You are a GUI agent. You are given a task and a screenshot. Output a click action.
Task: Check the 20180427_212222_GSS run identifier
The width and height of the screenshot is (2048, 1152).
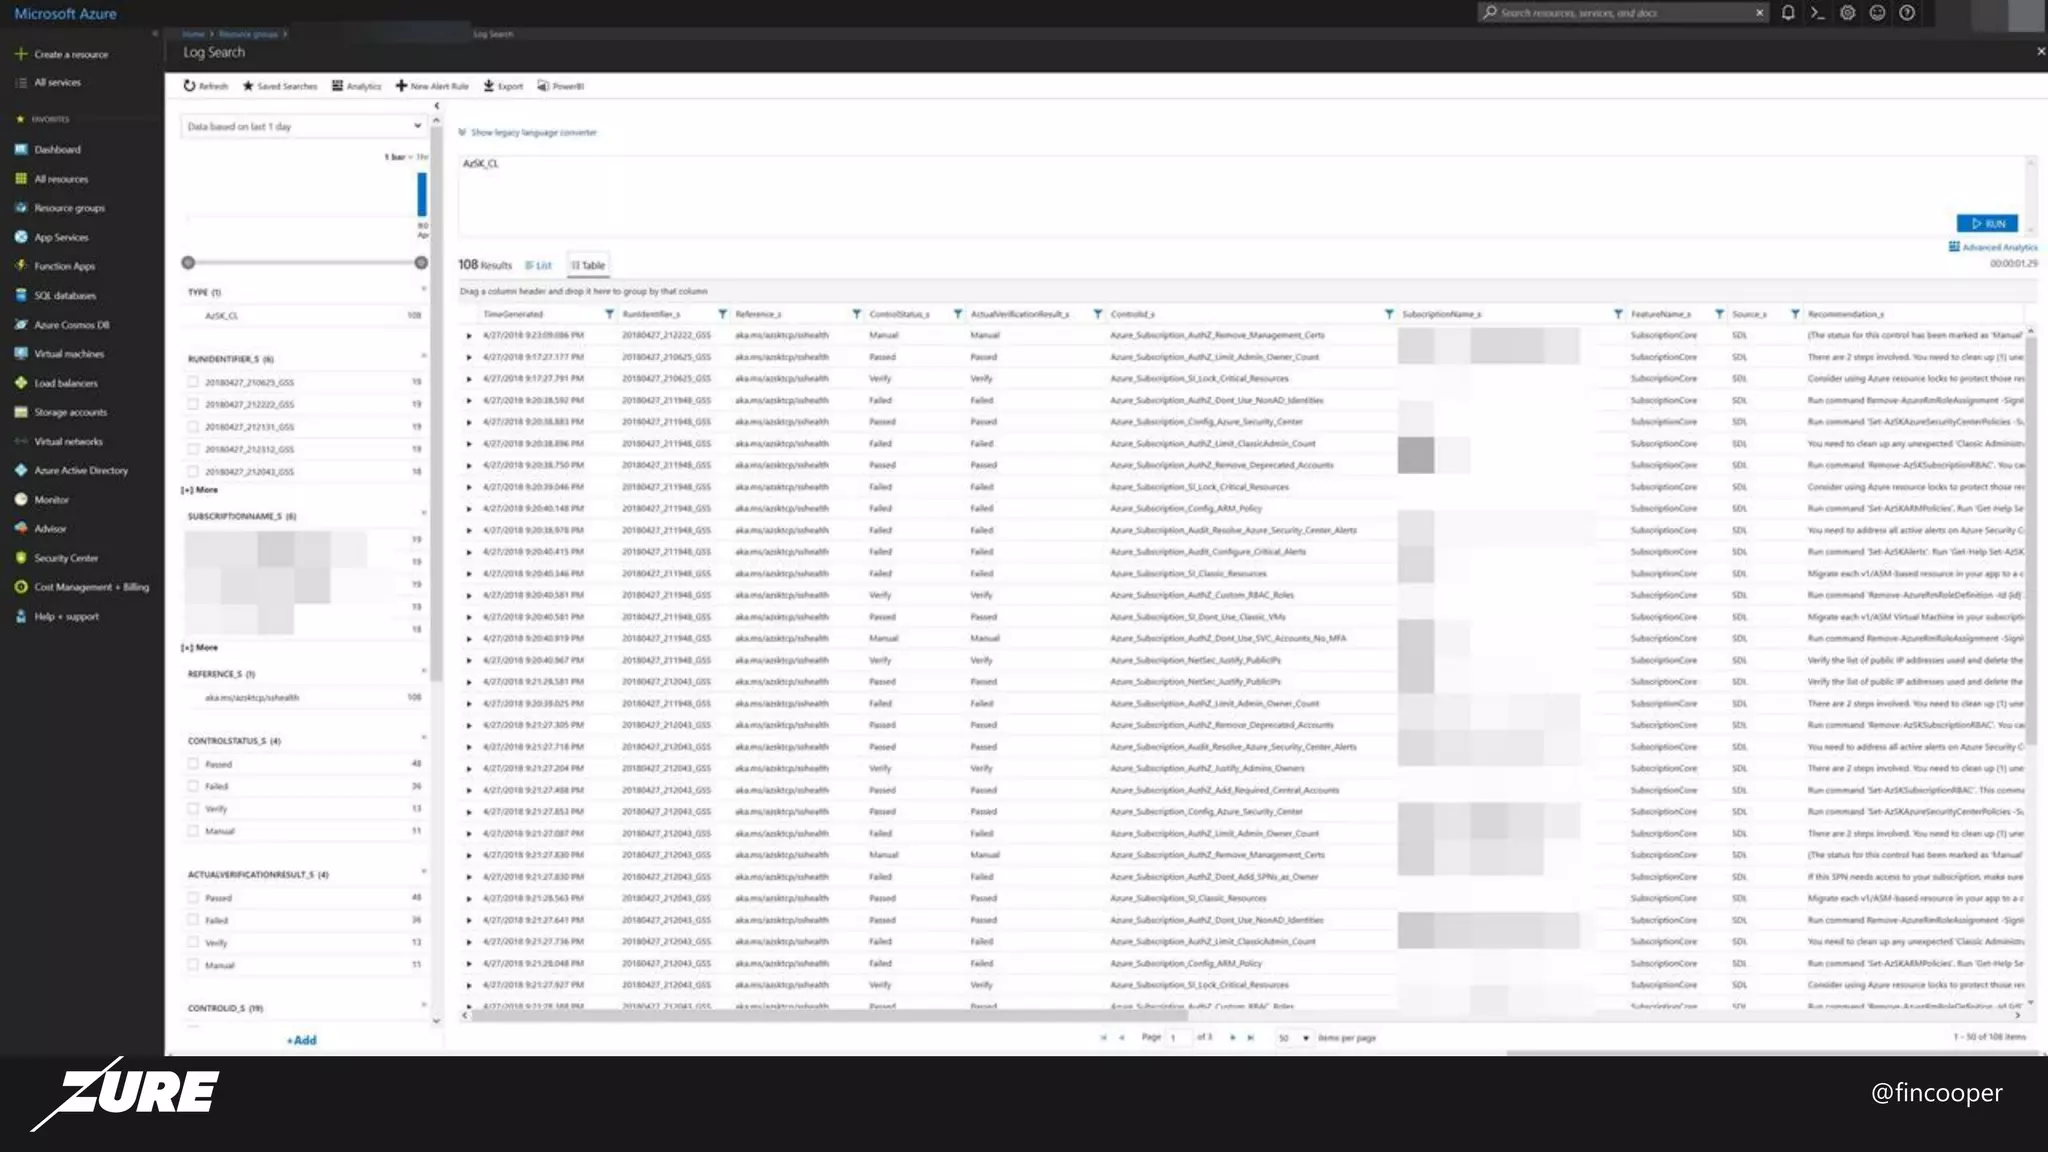click(193, 404)
